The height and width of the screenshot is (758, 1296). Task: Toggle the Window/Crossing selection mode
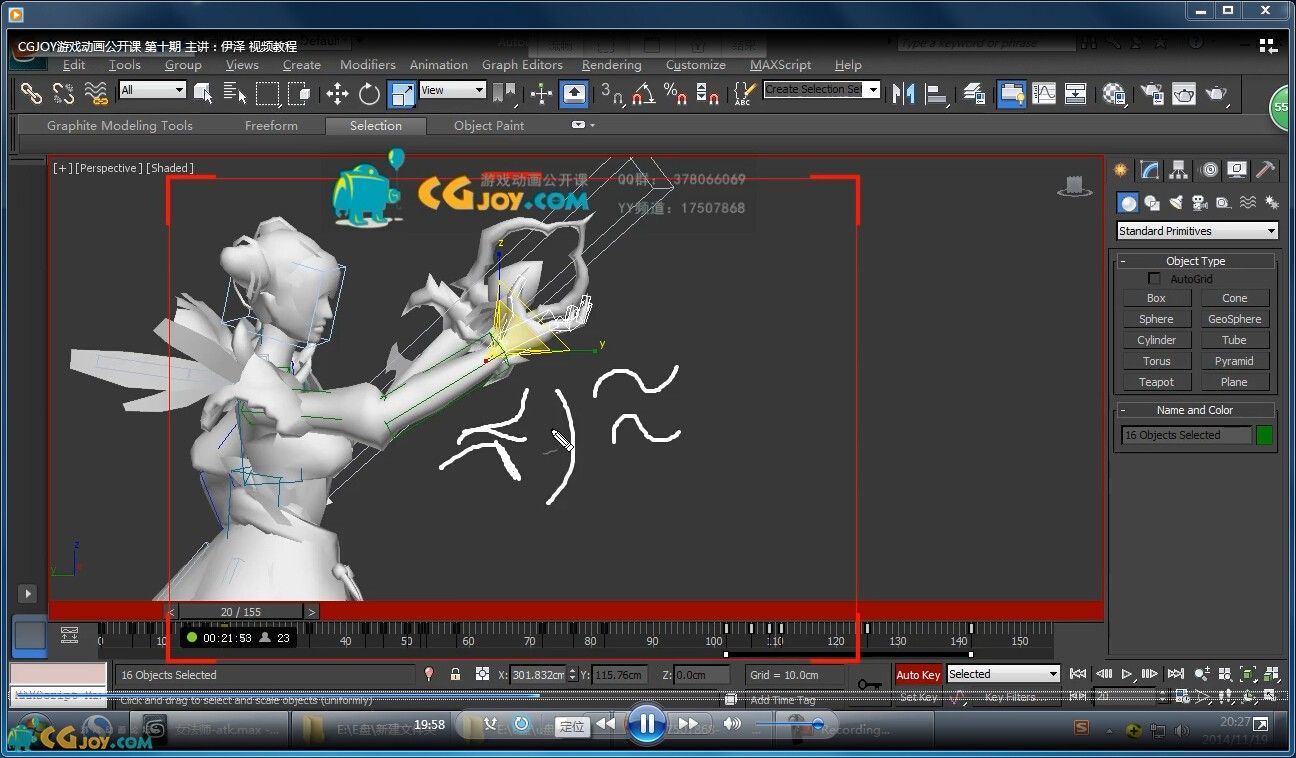pos(299,93)
